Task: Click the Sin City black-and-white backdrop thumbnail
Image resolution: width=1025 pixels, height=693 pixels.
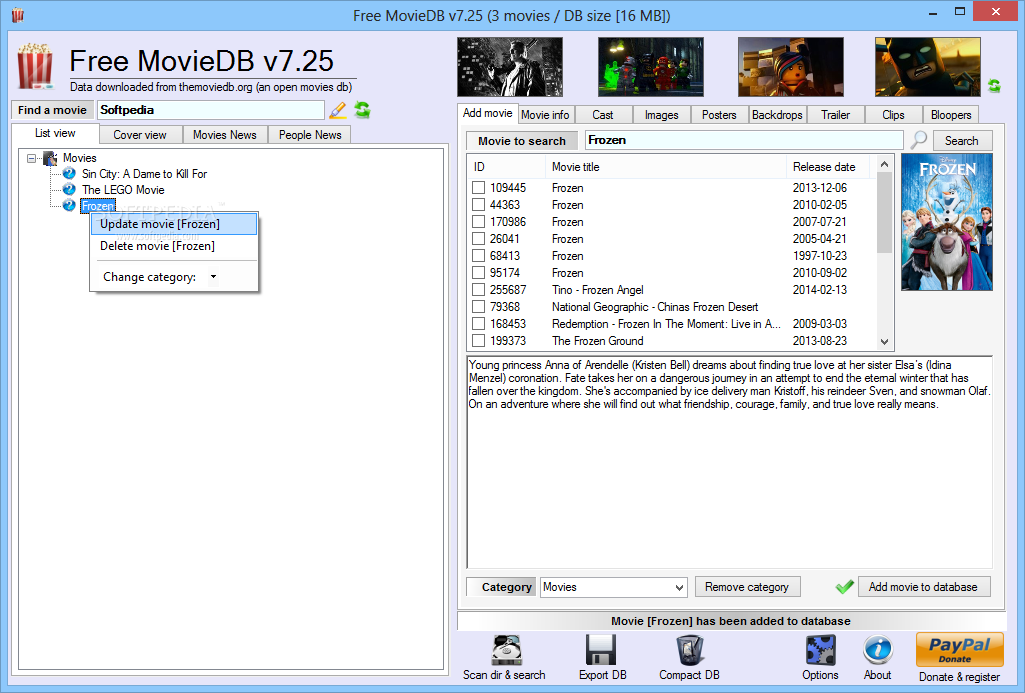Action: 510,67
